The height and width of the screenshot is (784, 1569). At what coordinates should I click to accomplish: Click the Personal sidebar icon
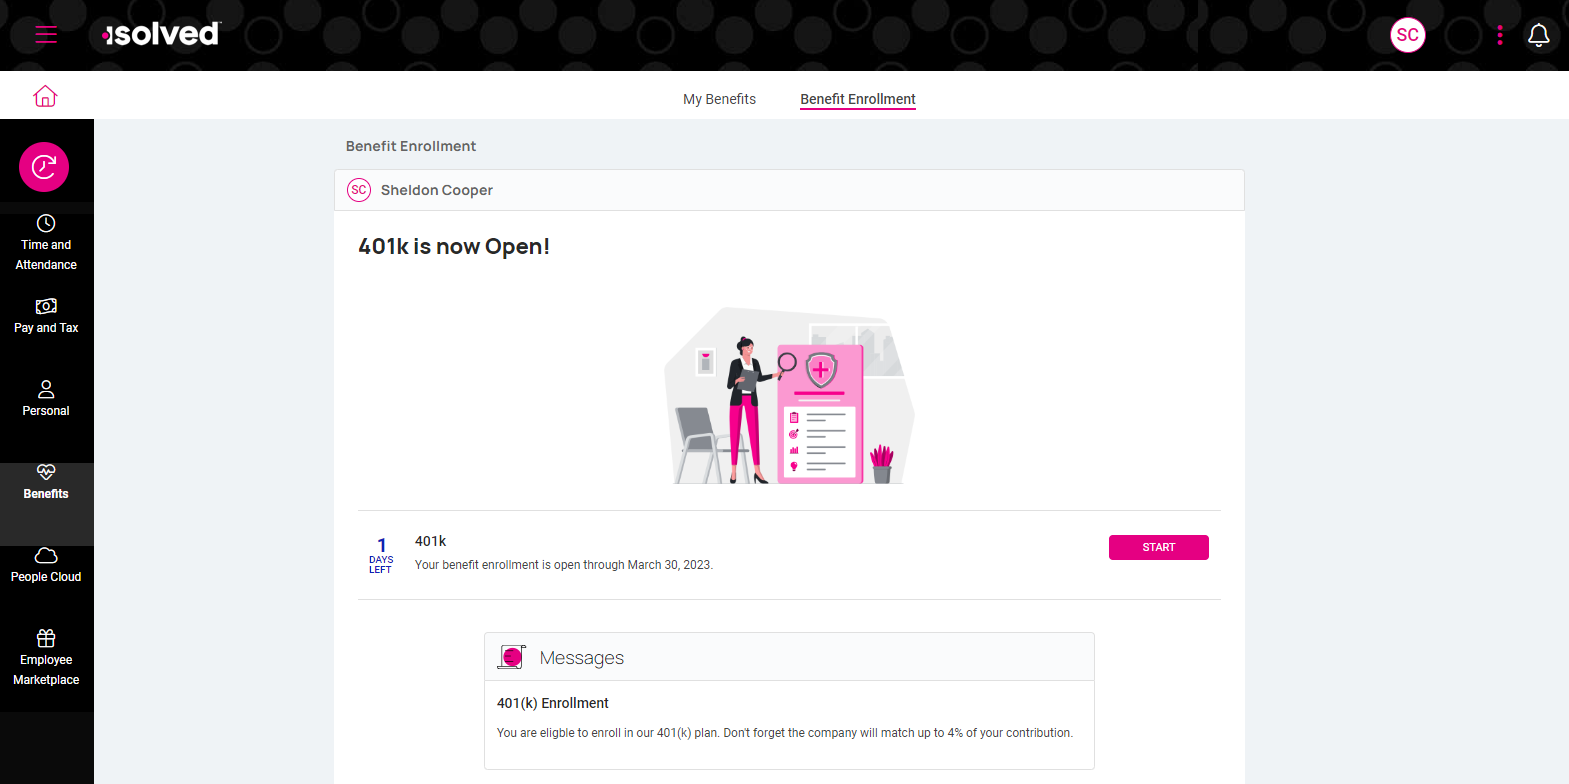coord(46,398)
